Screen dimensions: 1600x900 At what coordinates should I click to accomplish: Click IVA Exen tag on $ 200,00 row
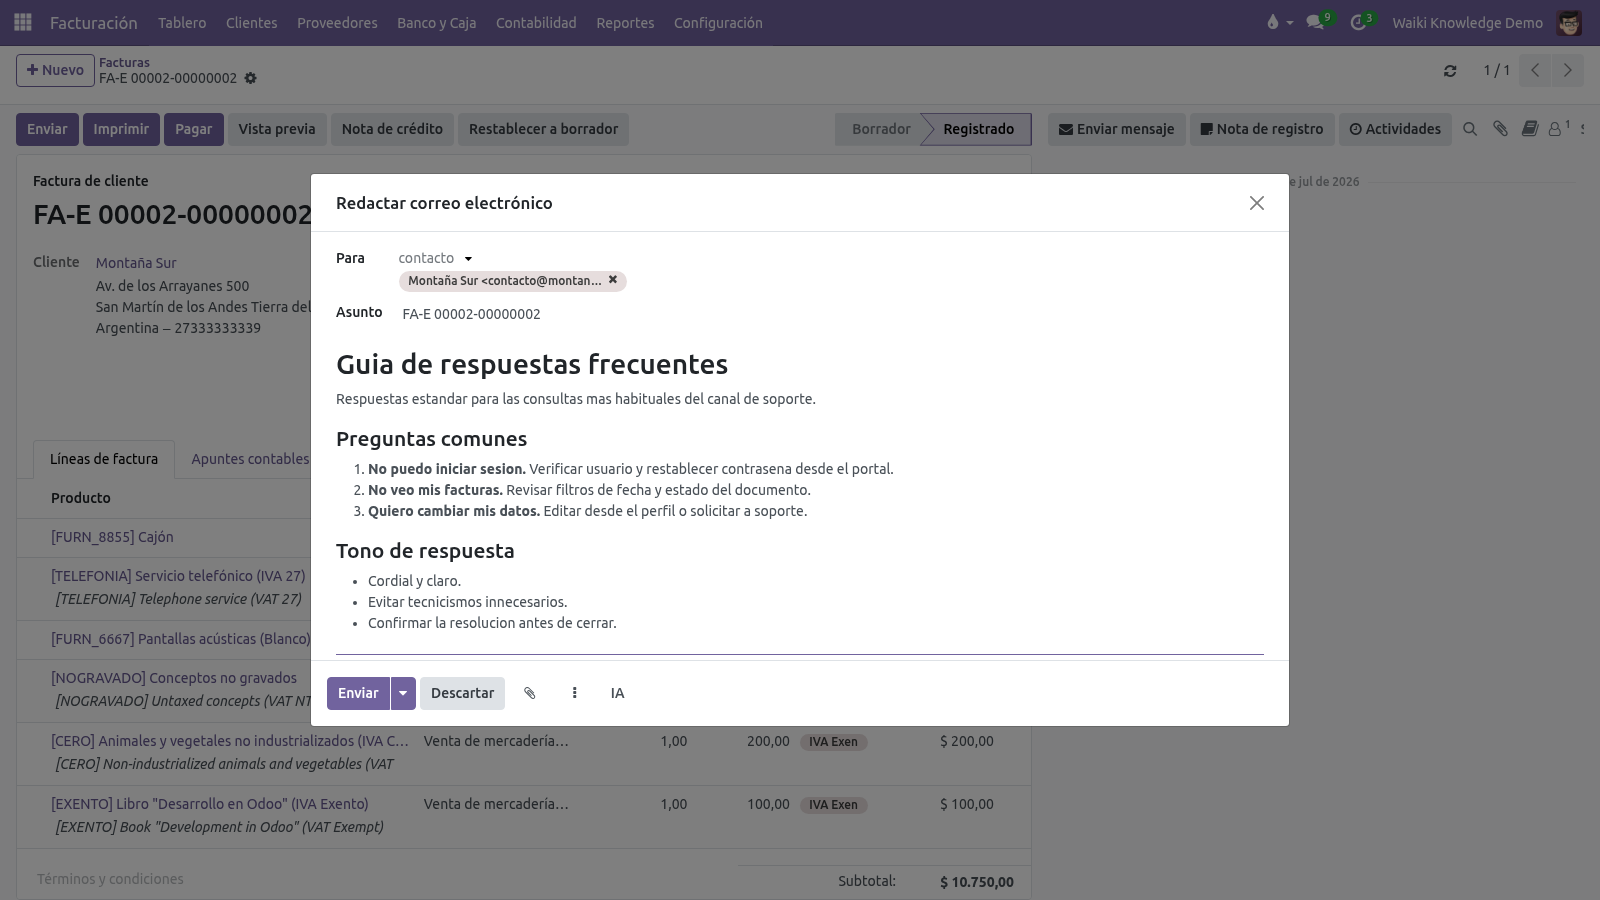click(833, 742)
